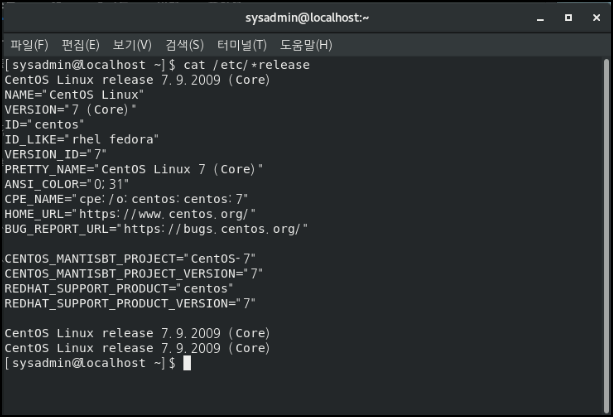Click the NAME="CentOS Linux" line
Image resolution: width=613 pixels, height=417 pixels.
point(74,95)
